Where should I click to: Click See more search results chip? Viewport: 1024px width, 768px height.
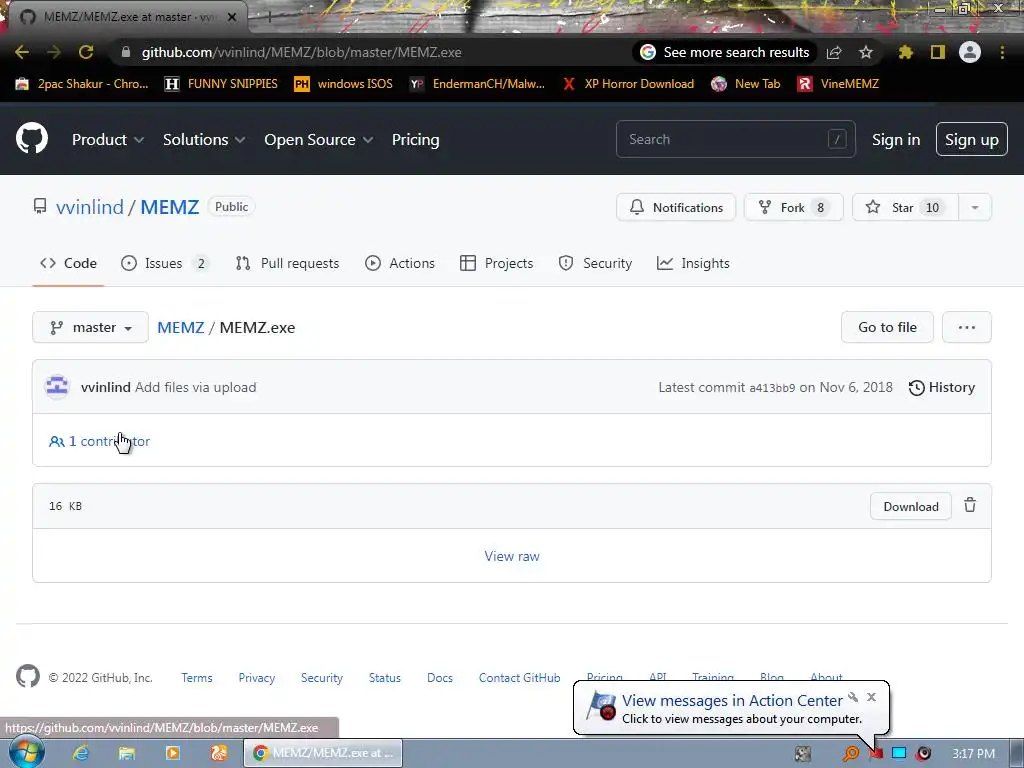pos(725,52)
